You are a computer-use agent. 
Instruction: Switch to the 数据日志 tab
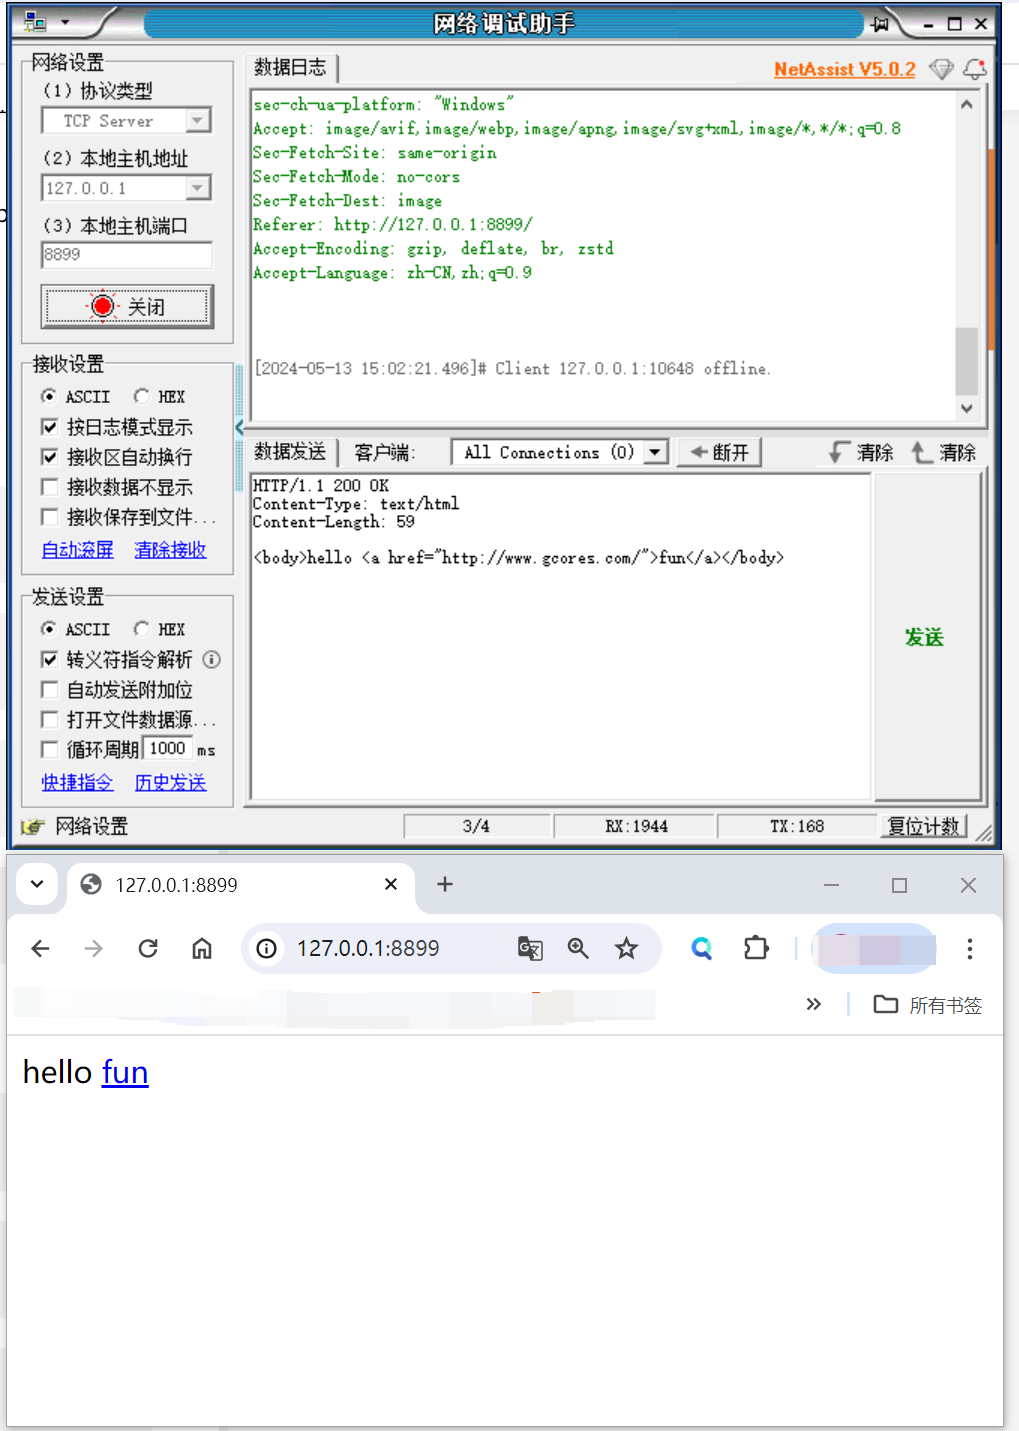[290, 68]
